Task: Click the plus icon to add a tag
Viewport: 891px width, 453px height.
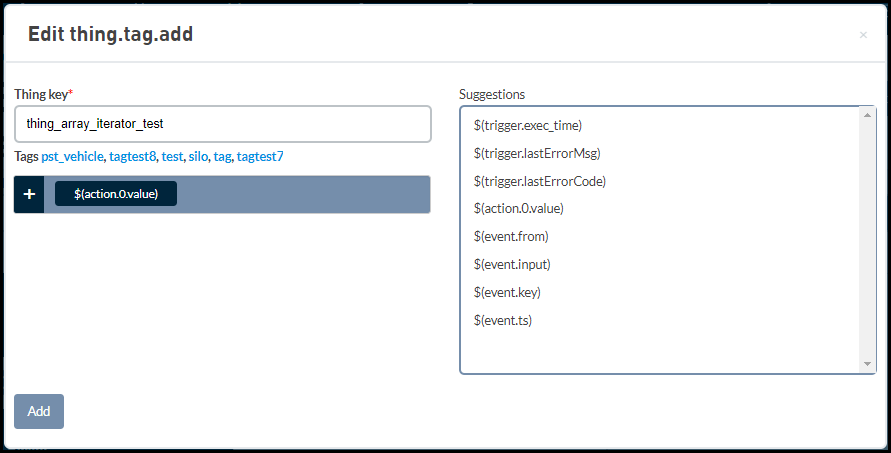Action: [29, 194]
